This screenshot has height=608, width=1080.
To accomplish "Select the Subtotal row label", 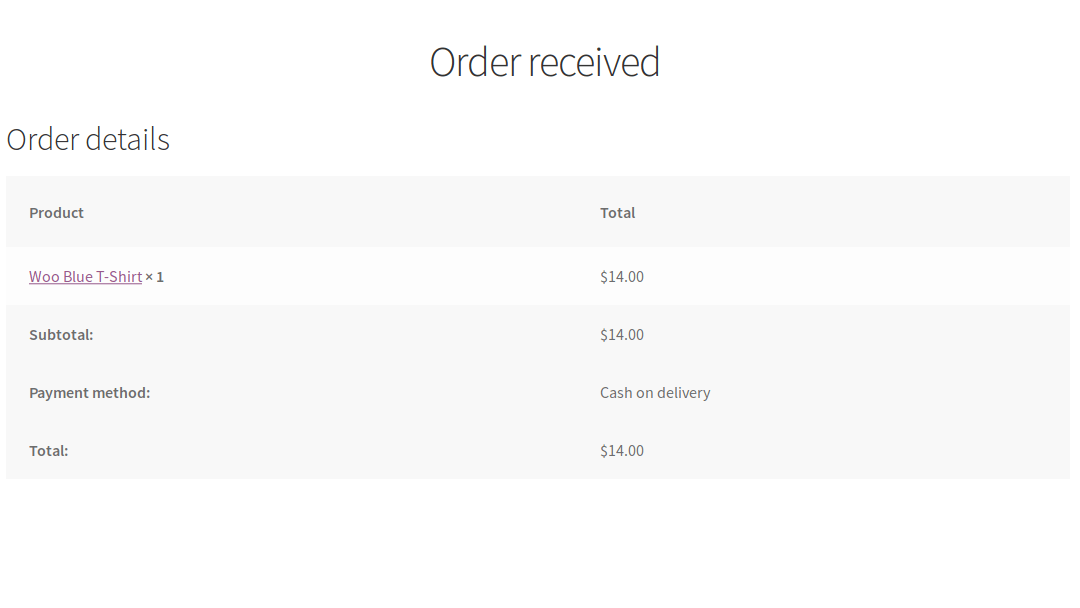I will (x=61, y=334).
